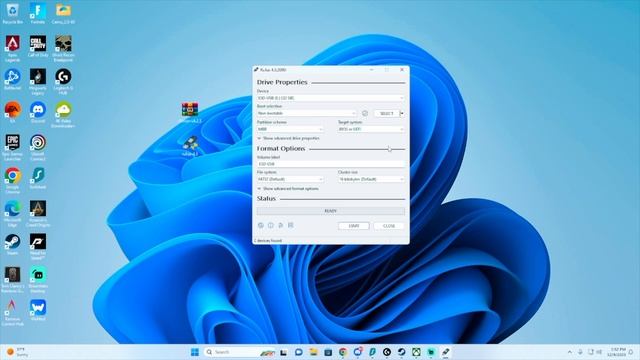
Task: Open the Boot selection dropdown
Action: pyautogui.click(x=307, y=113)
